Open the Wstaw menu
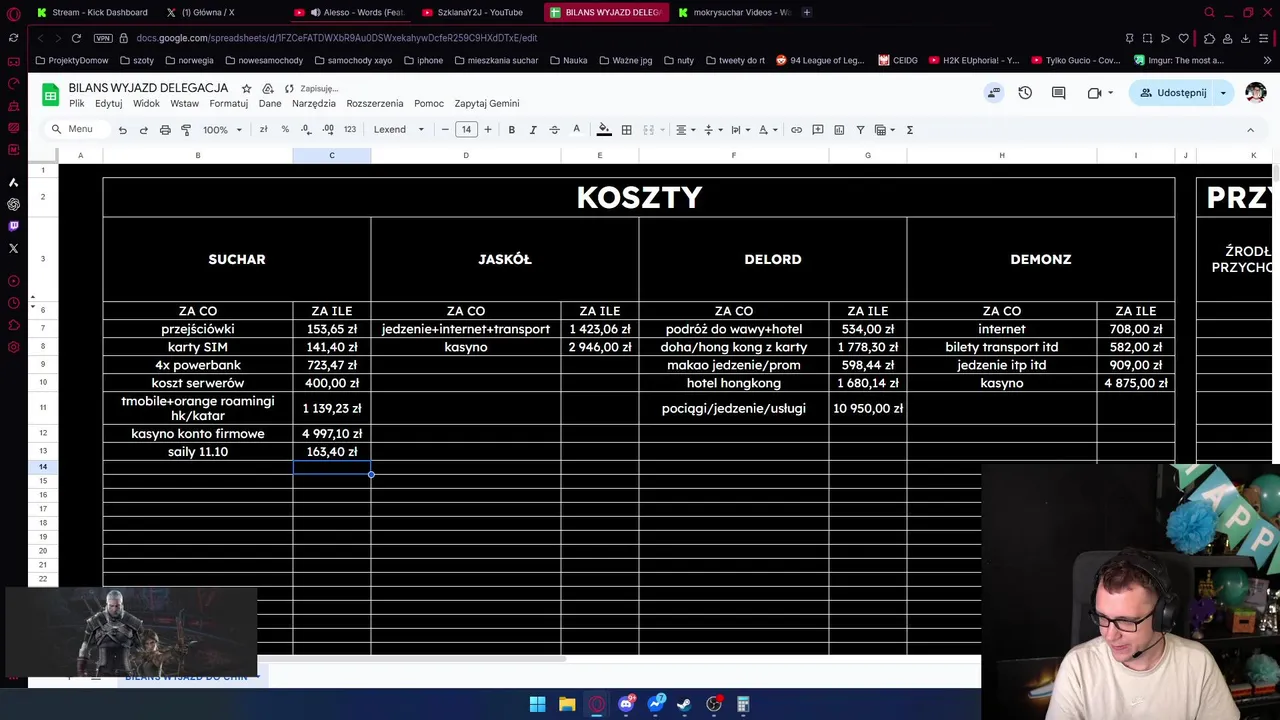The height and width of the screenshot is (720, 1280). (184, 103)
